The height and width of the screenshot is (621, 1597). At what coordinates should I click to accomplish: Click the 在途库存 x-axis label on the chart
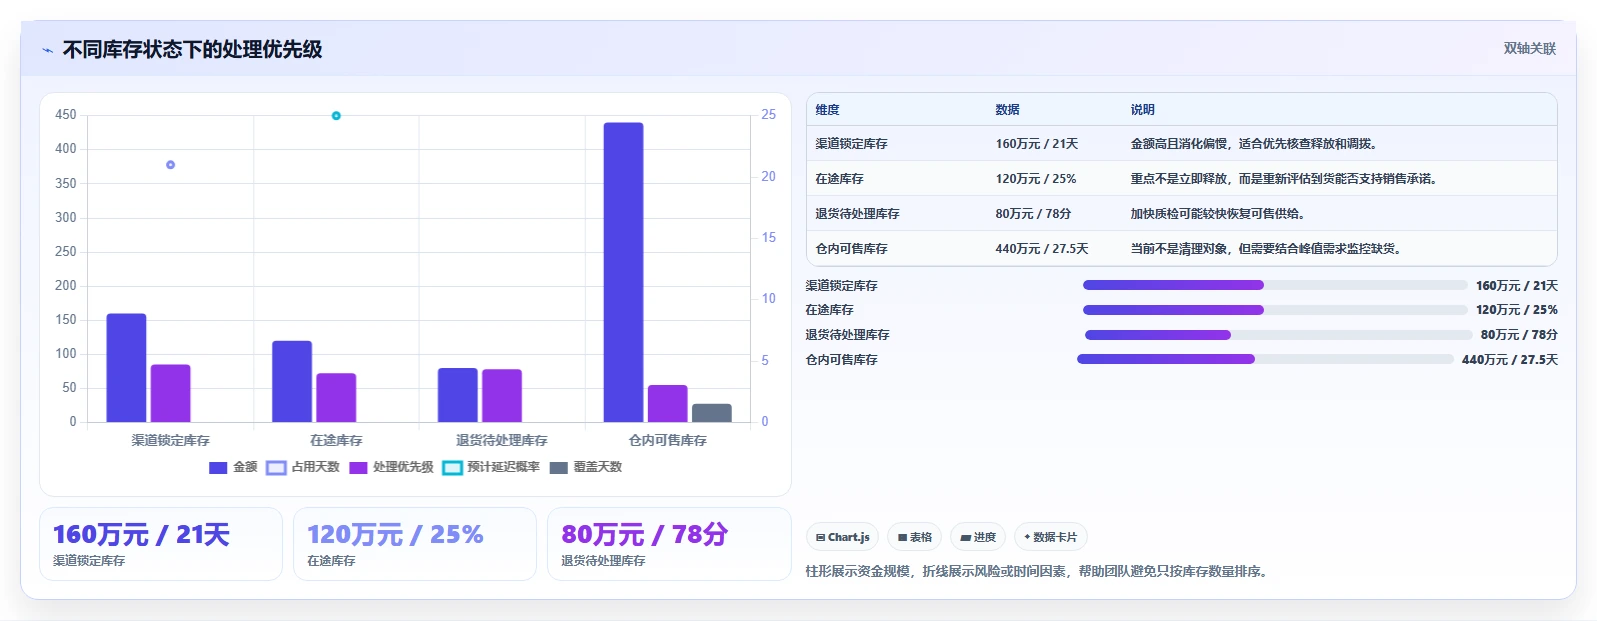(336, 440)
